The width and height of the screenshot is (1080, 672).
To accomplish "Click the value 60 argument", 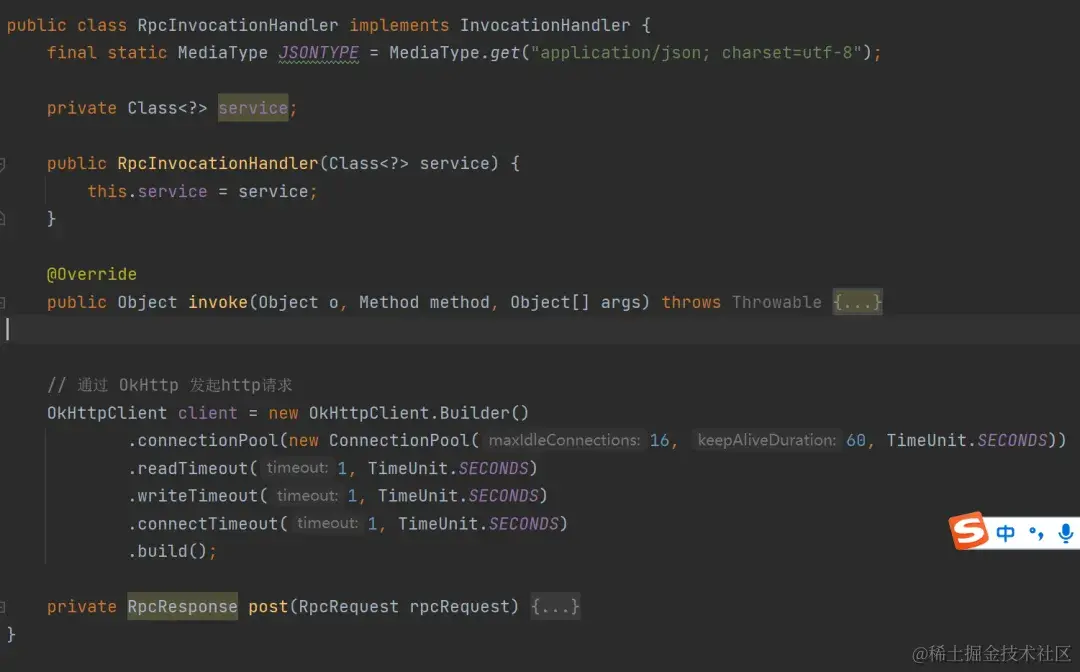I will pyautogui.click(x=855, y=441).
